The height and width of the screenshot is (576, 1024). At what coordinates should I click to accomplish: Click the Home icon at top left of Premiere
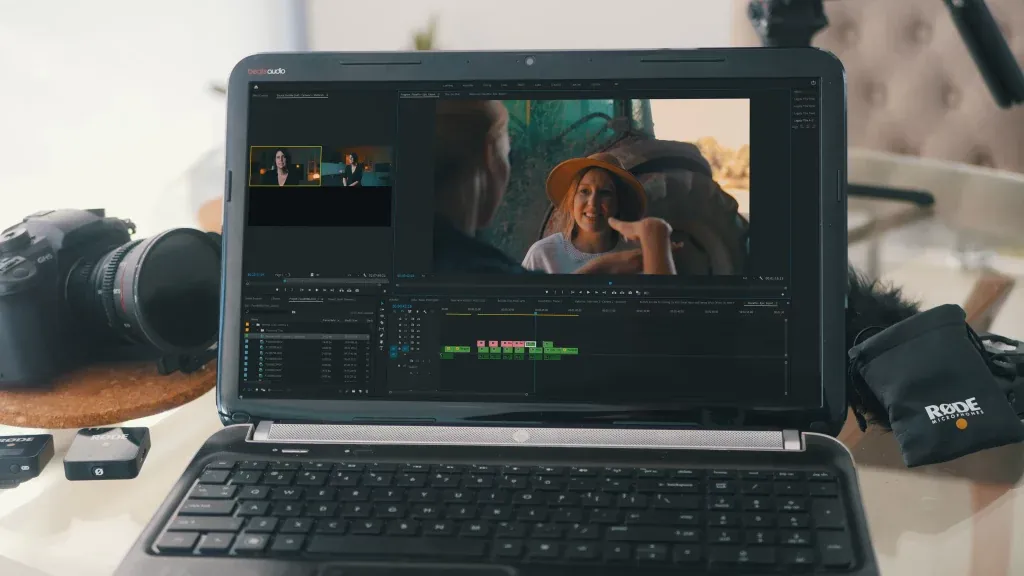tap(255, 86)
